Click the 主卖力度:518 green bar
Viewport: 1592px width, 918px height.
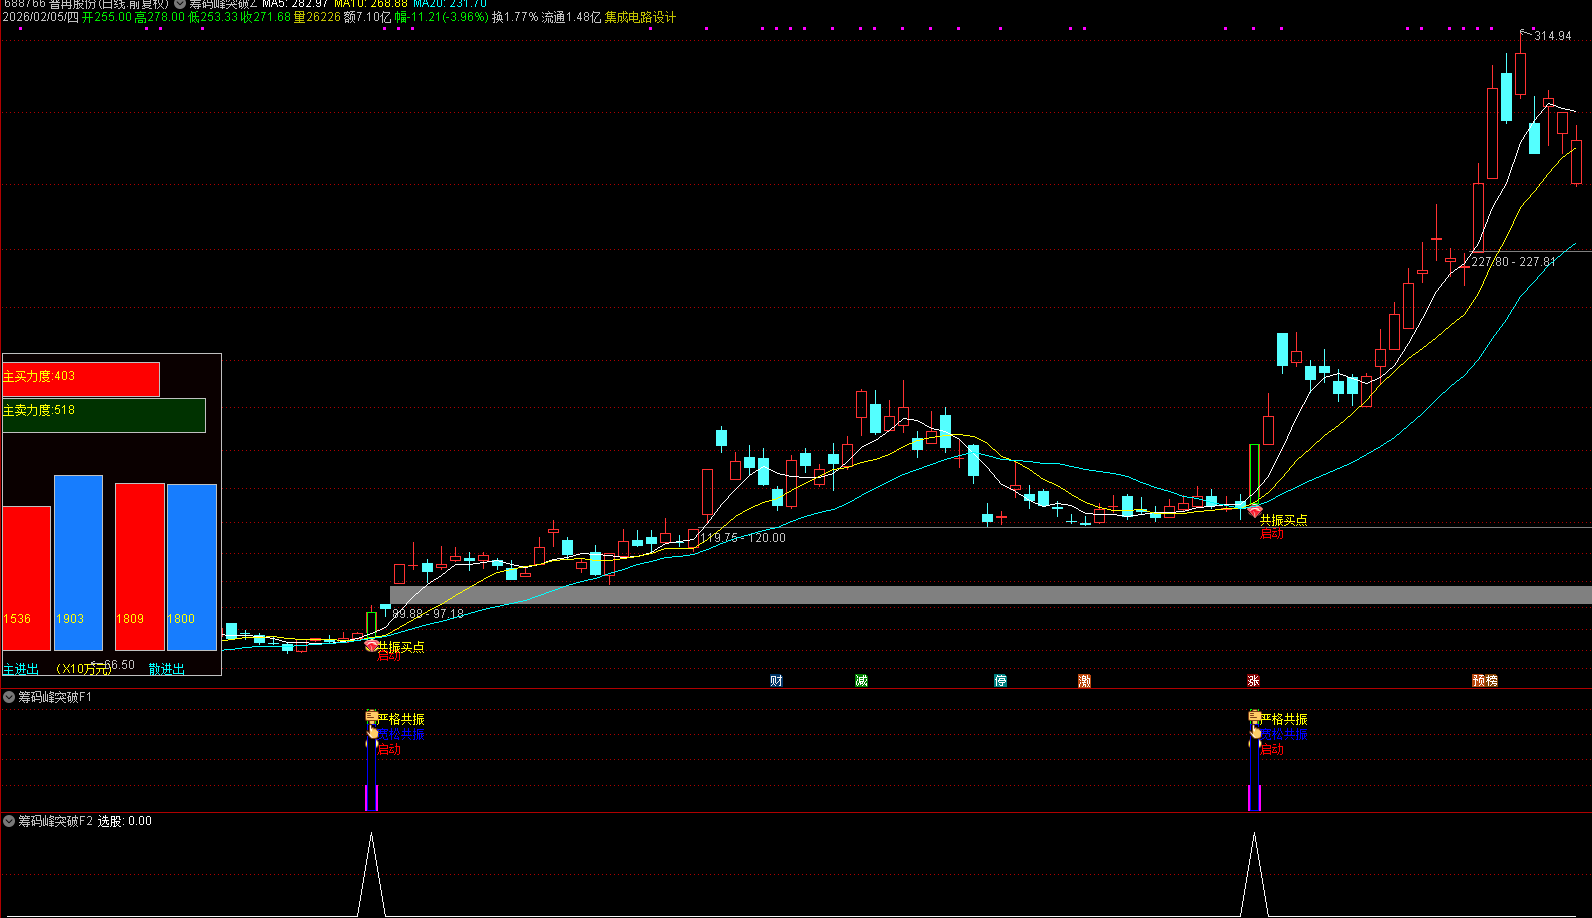point(104,415)
